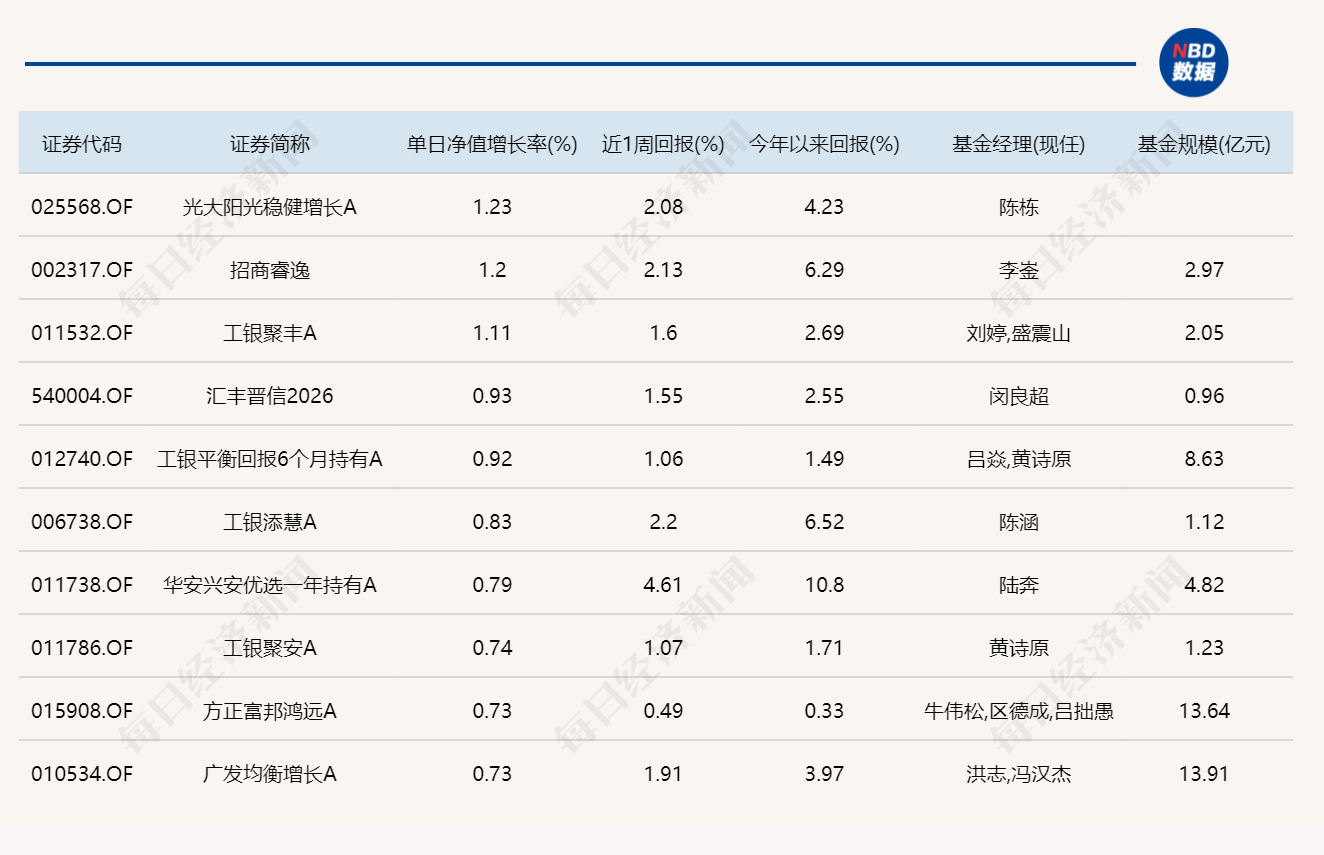The width and height of the screenshot is (1324, 855).
Task: Sort by 近1周回报(%) column
Action: pyautogui.click(x=661, y=142)
